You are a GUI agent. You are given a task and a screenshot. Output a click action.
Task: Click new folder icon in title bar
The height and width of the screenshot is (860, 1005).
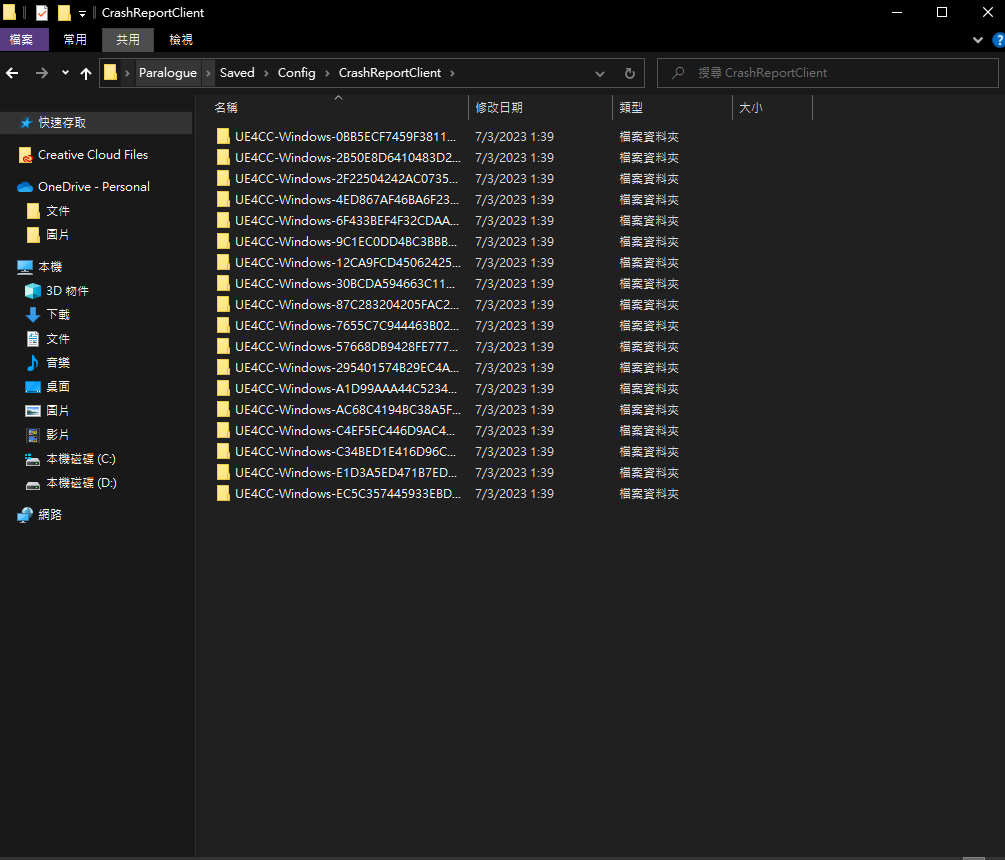point(64,13)
